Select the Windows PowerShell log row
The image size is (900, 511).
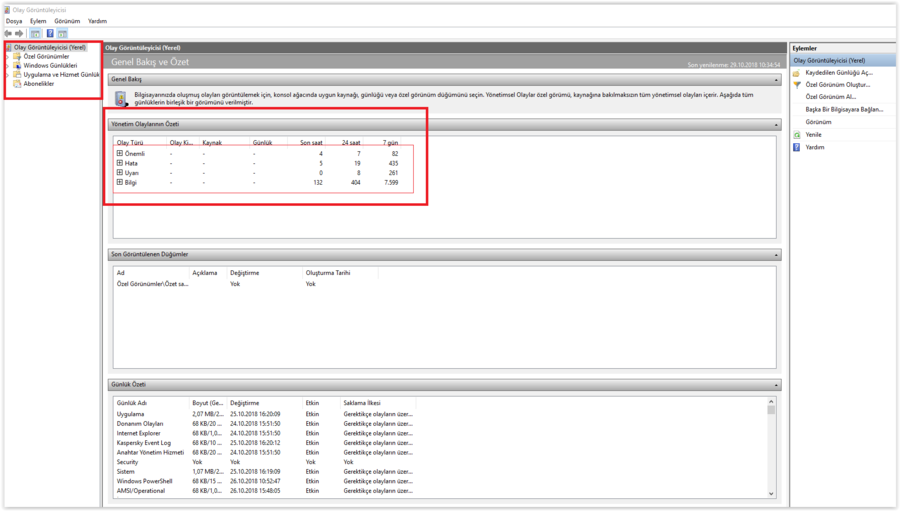[265, 481]
